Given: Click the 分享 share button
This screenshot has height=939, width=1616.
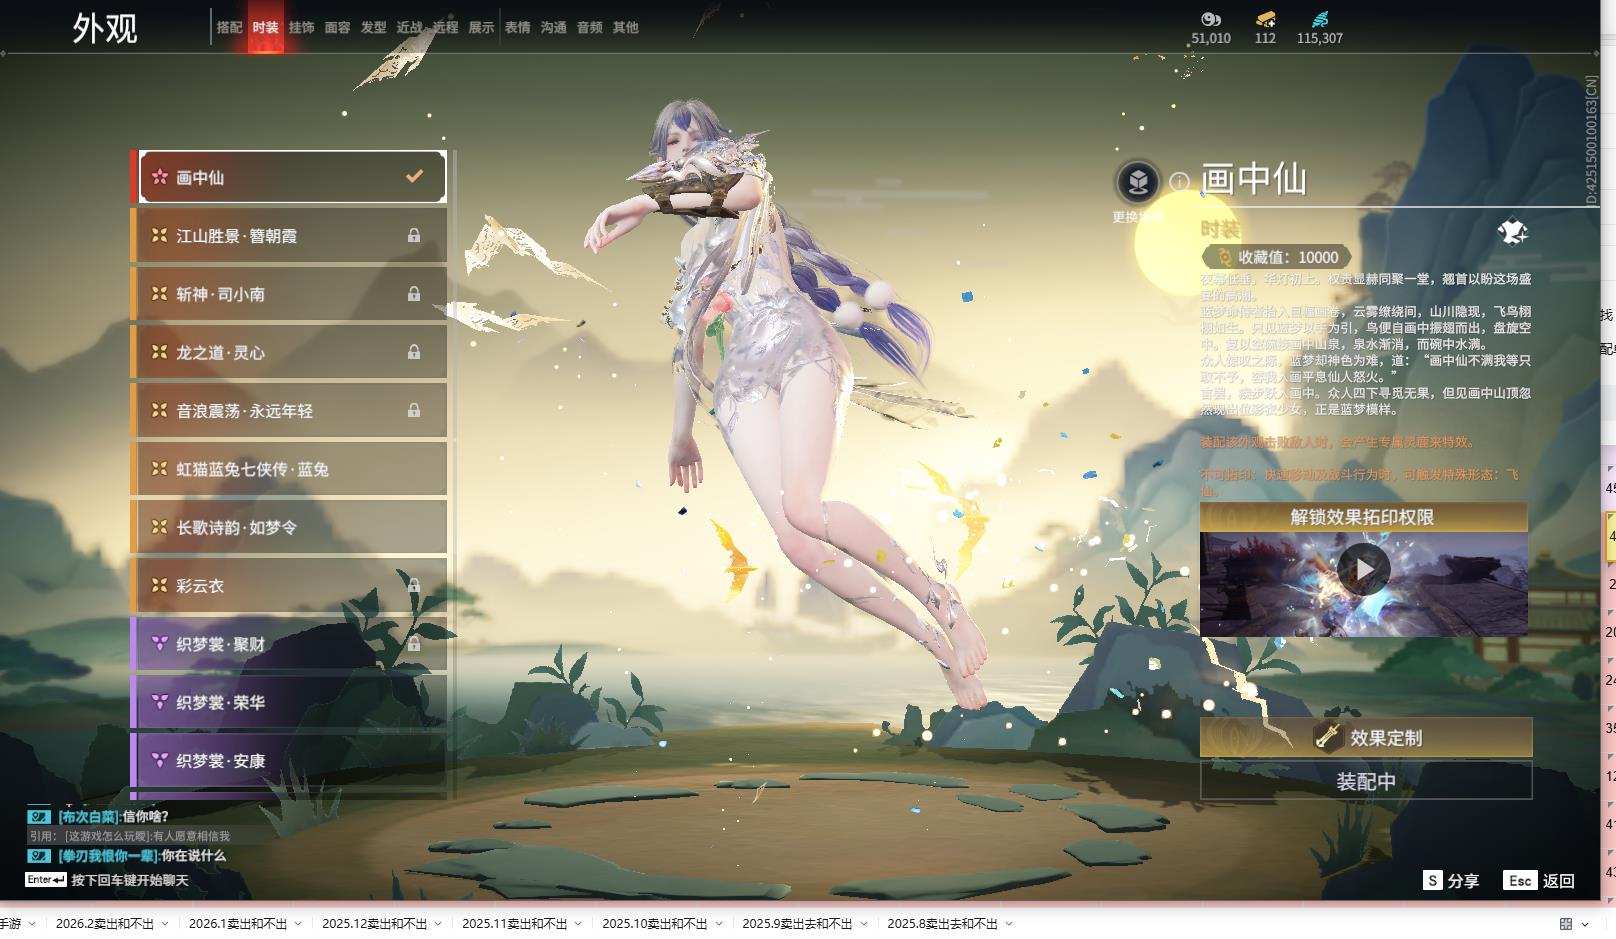Looking at the screenshot, I should 1451,881.
